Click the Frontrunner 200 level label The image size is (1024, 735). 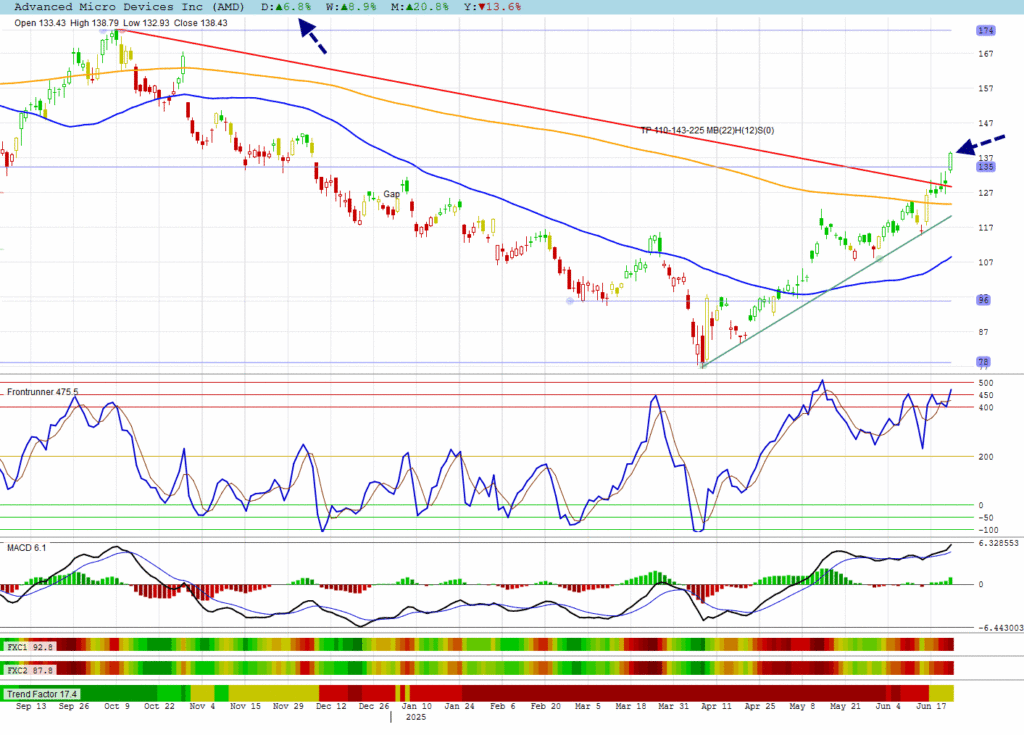click(985, 457)
